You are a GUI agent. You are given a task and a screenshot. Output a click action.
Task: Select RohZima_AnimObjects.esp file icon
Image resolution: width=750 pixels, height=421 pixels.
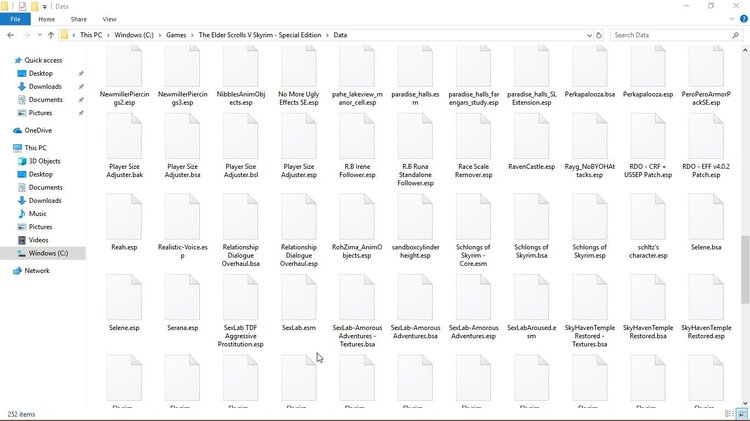(x=357, y=217)
